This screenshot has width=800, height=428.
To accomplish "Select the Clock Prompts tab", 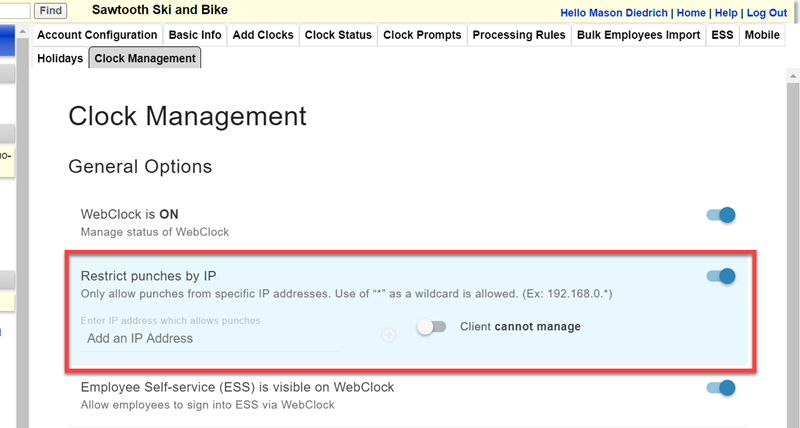I will [422, 35].
